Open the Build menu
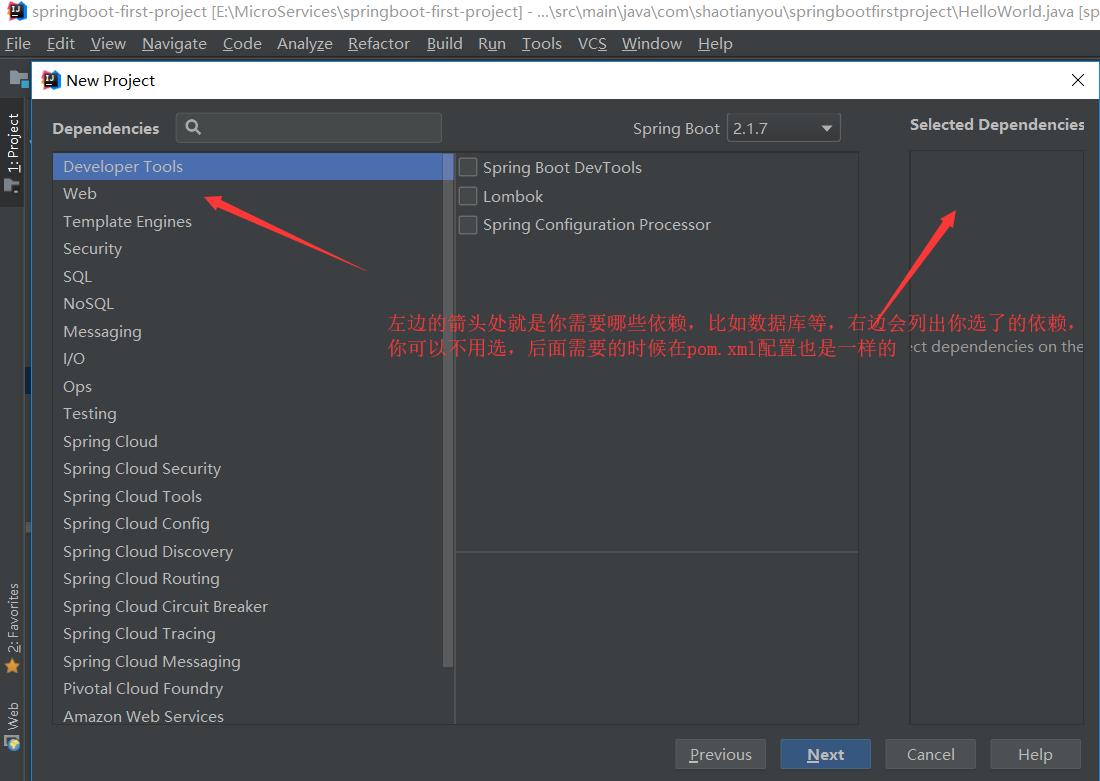The image size is (1100, 781). tap(445, 44)
